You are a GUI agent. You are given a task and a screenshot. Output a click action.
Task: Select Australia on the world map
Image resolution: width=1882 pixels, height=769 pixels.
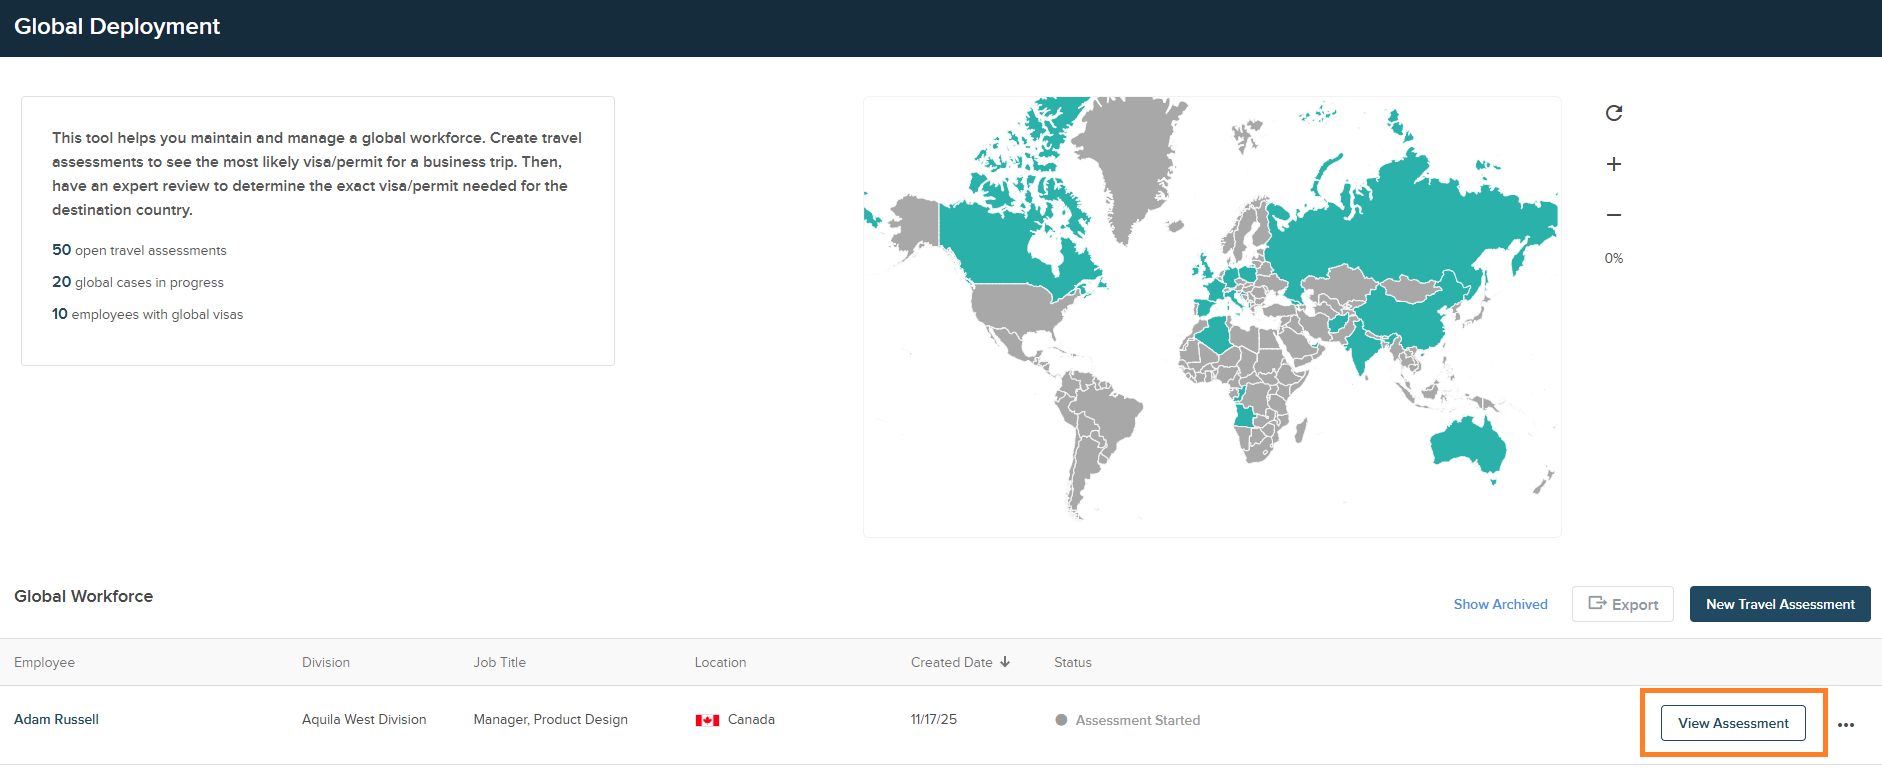pyautogui.click(x=1465, y=445)
